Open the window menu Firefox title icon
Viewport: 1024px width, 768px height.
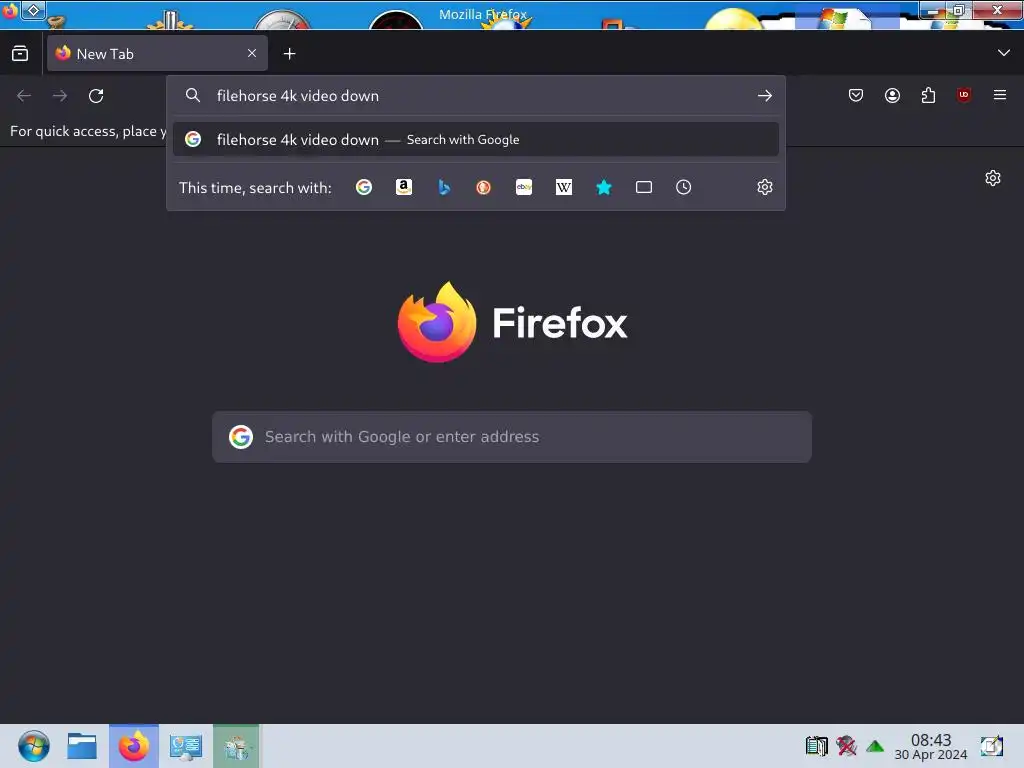[10, 12]
